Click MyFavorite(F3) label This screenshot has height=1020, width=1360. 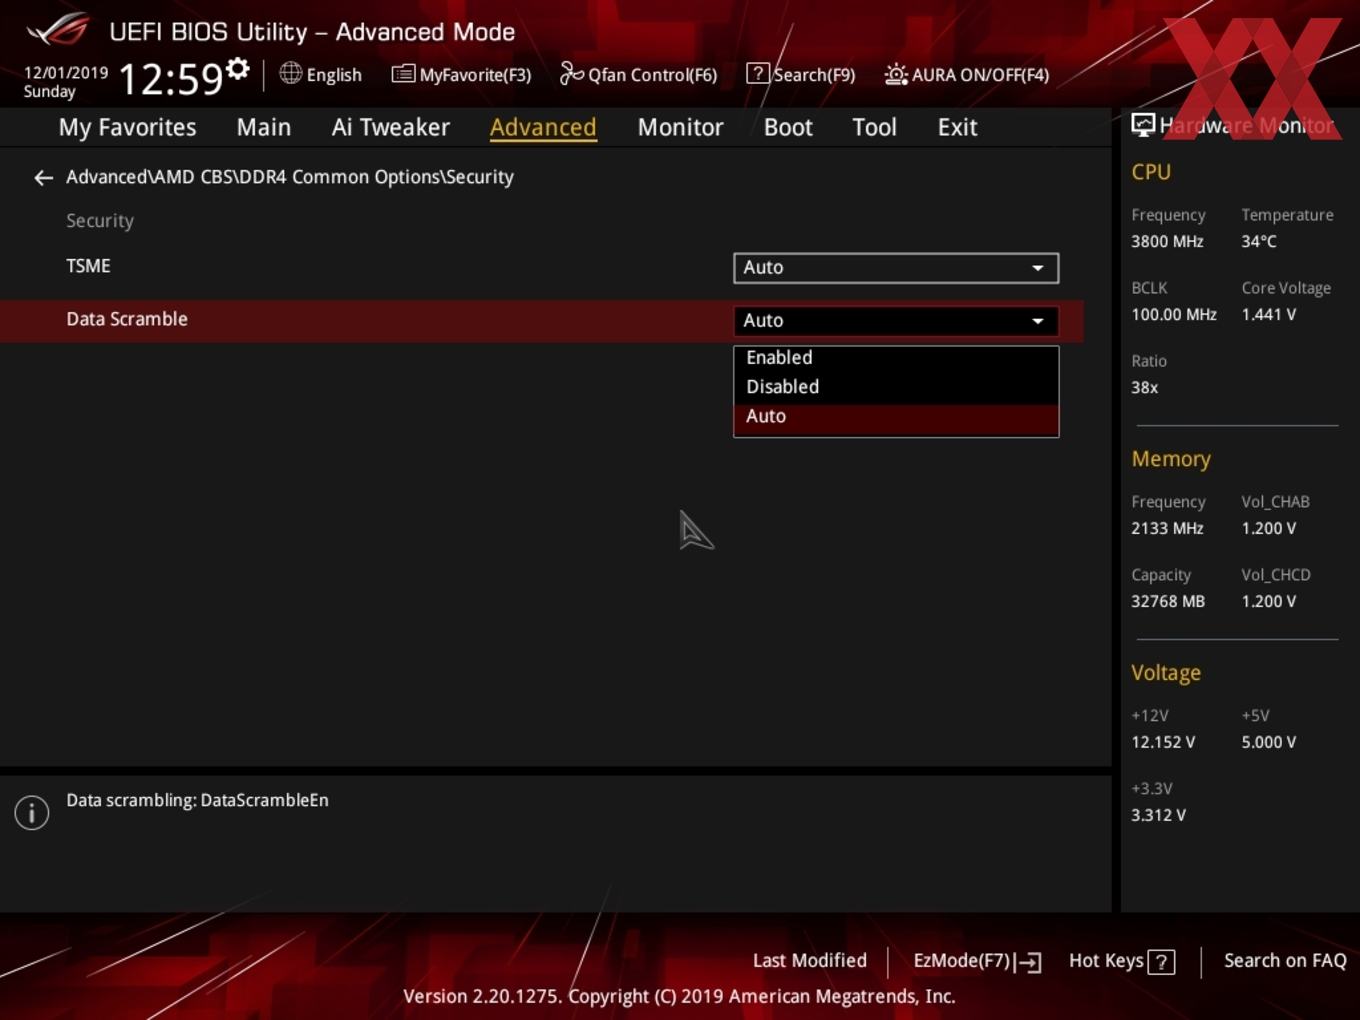475,75
